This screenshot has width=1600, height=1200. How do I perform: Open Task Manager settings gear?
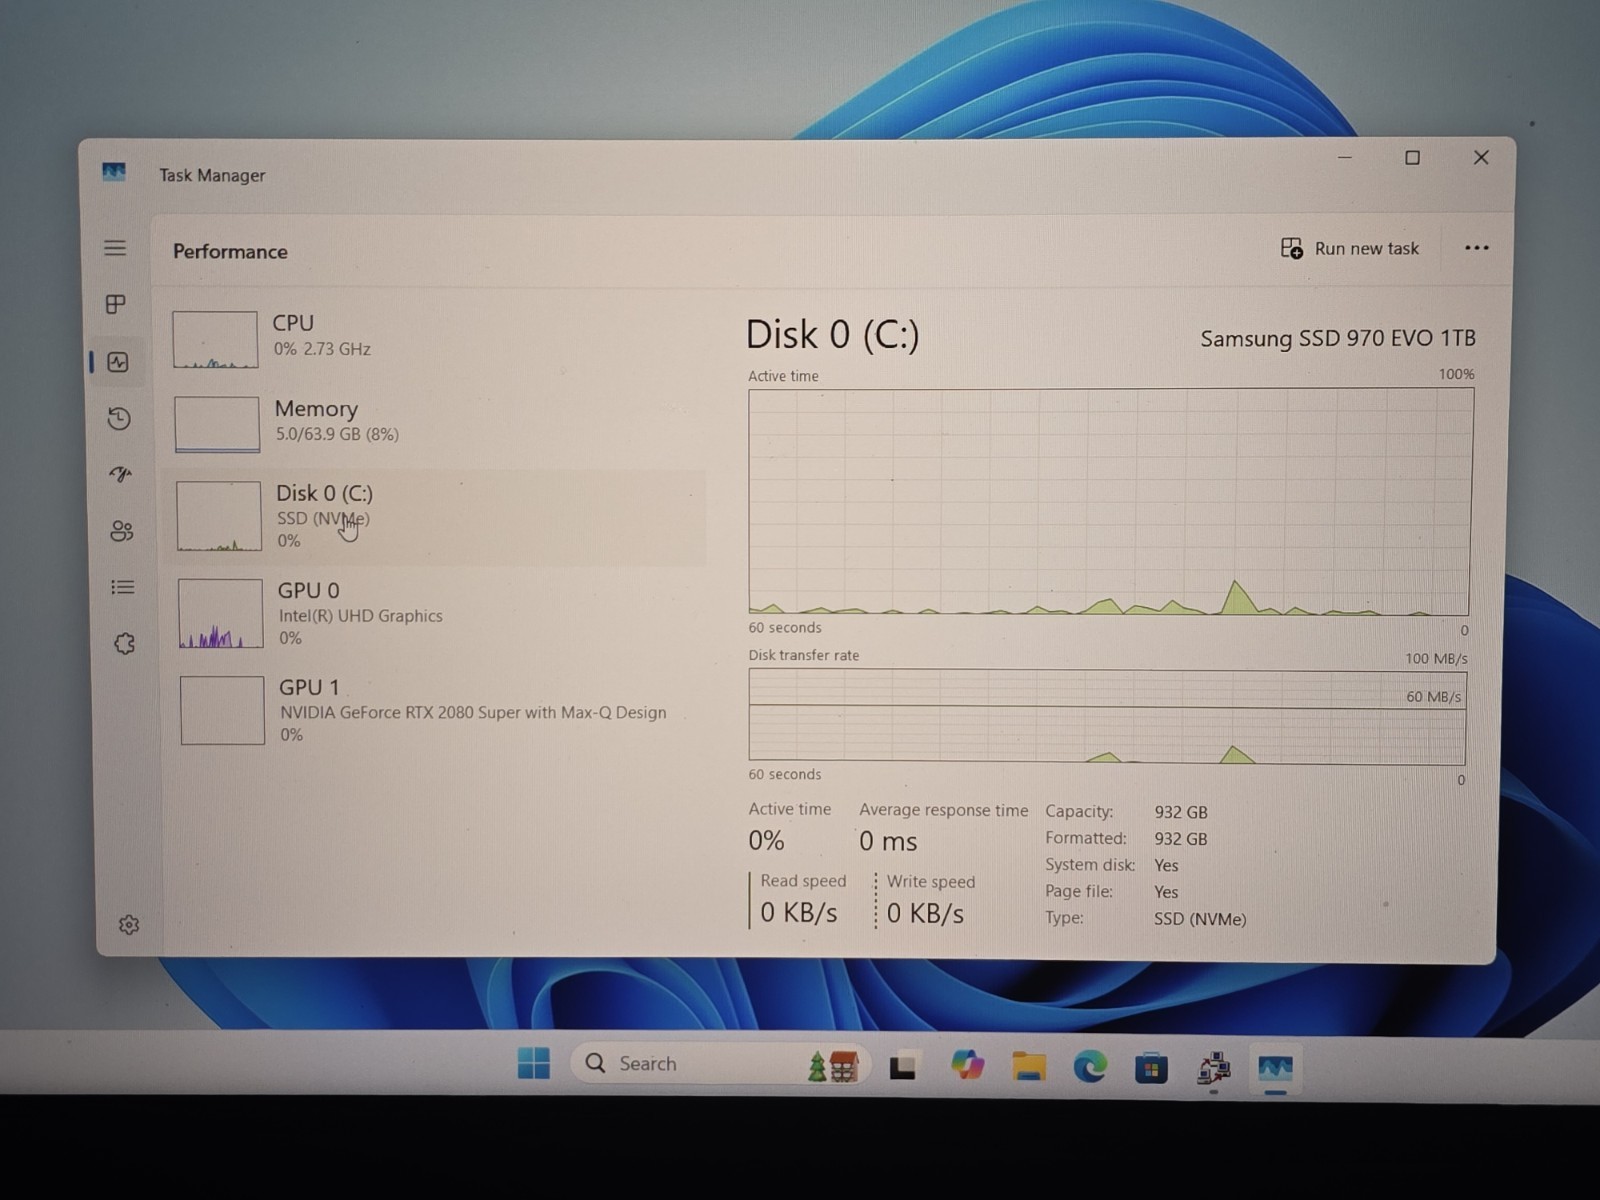tap(128, 925)
